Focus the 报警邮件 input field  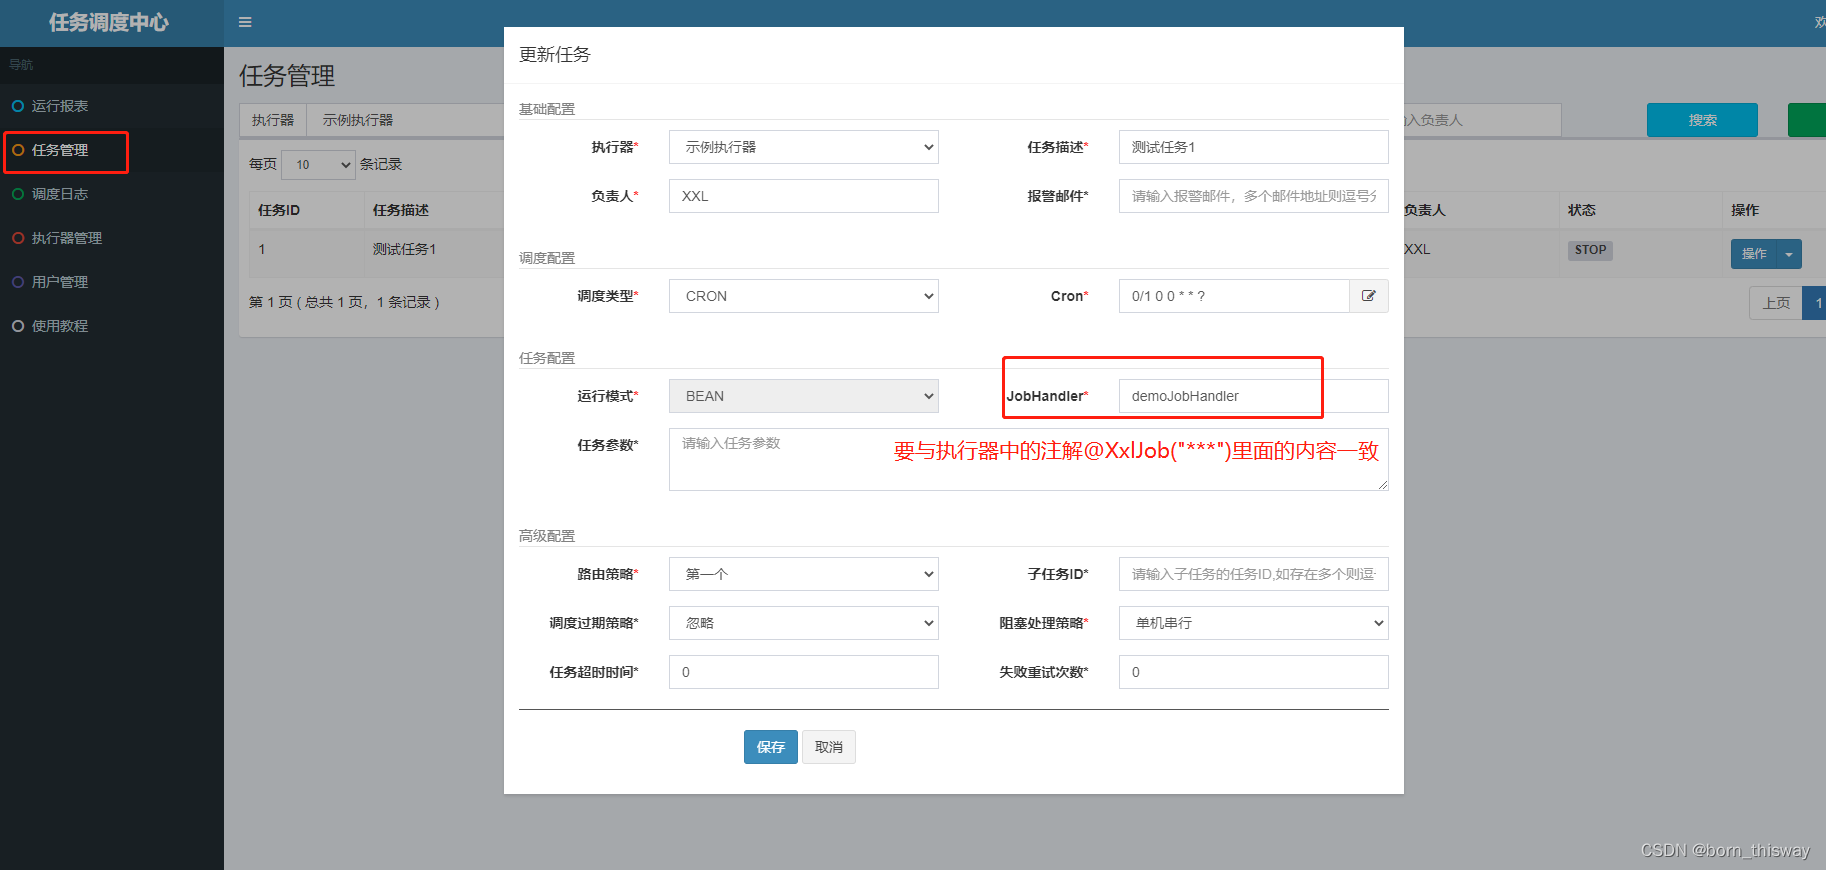[1254, 196]
